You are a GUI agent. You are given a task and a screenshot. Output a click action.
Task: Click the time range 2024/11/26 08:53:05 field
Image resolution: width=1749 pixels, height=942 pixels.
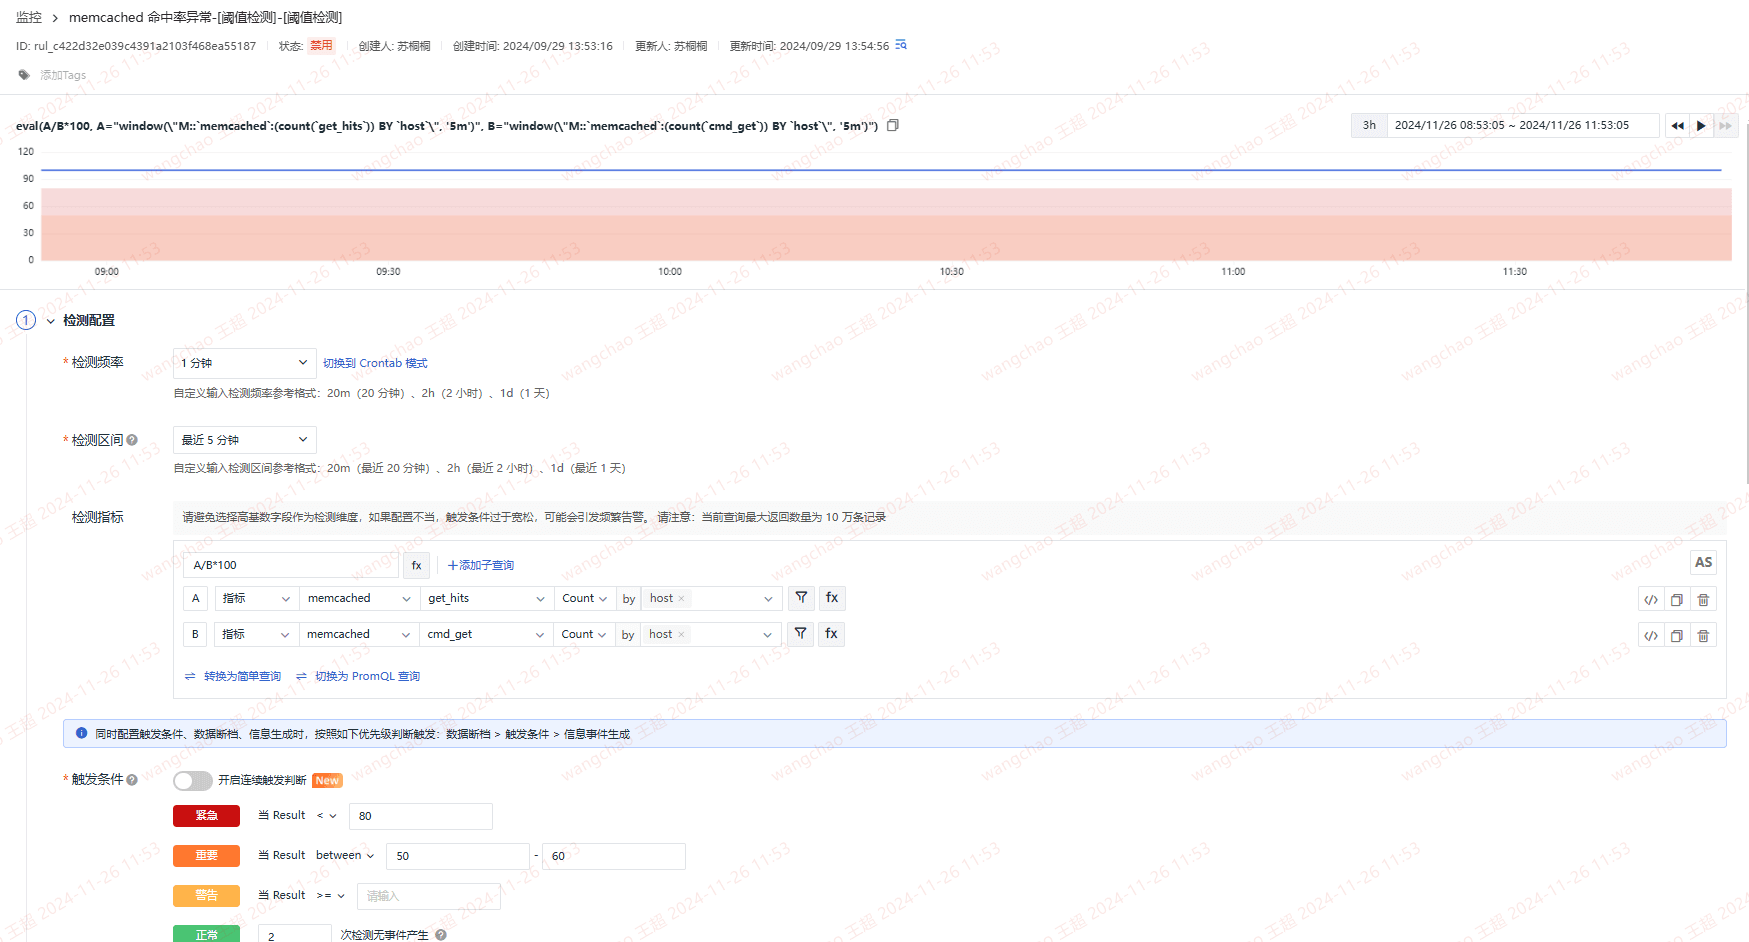(1523, 125)
